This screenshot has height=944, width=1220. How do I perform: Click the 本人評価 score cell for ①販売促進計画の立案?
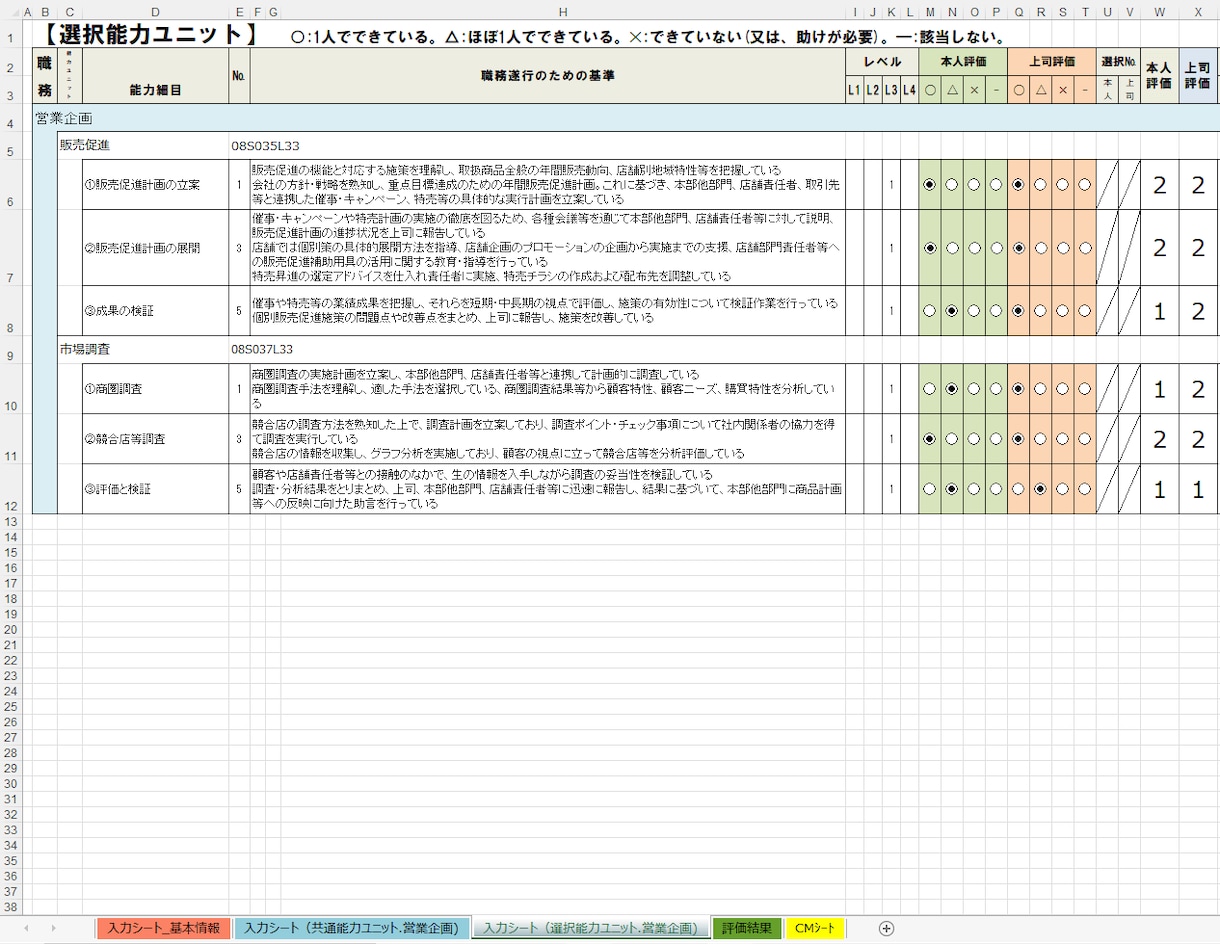[x=1159, y=185]
